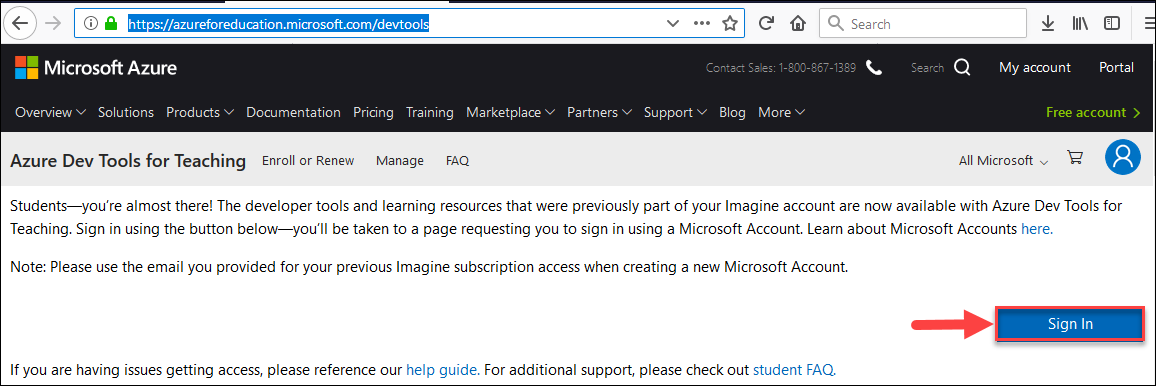
Task: Click the Azure search magnifier icon
Action: [961, 68]
